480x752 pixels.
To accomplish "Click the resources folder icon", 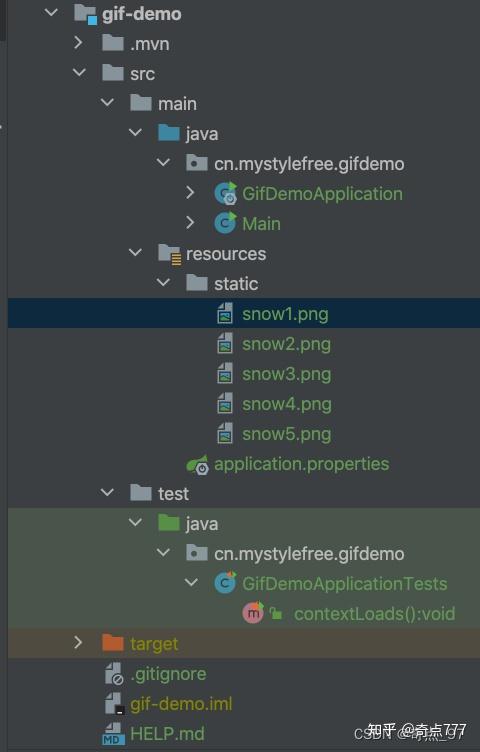I will (x=170, y=254).
